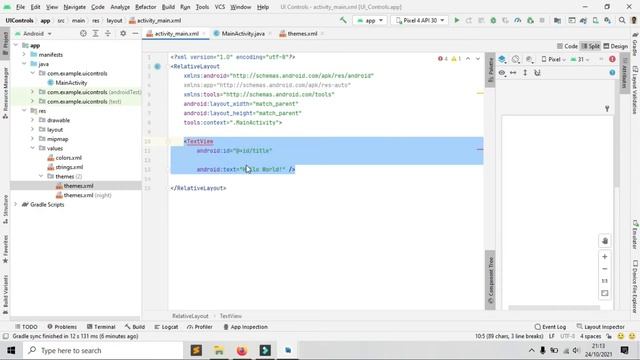
Task: Open Project panel gear settings
Action: (x=123, y=33)
